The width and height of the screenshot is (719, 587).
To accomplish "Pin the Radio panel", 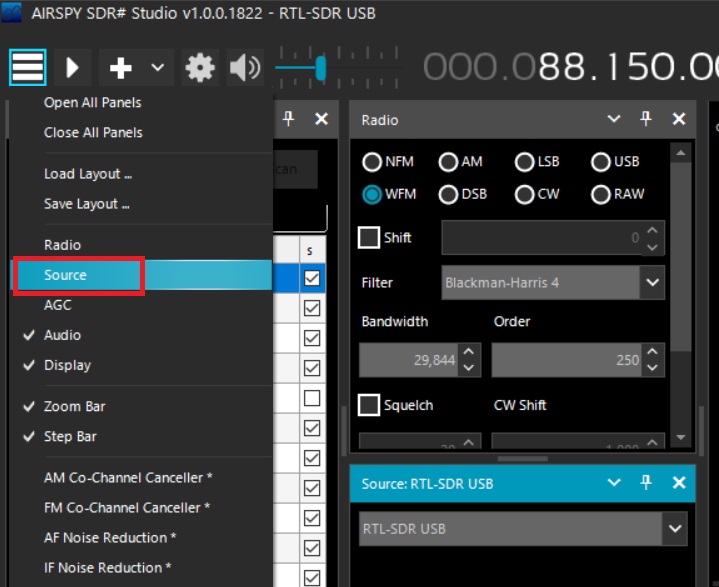I will coord(646,119).
